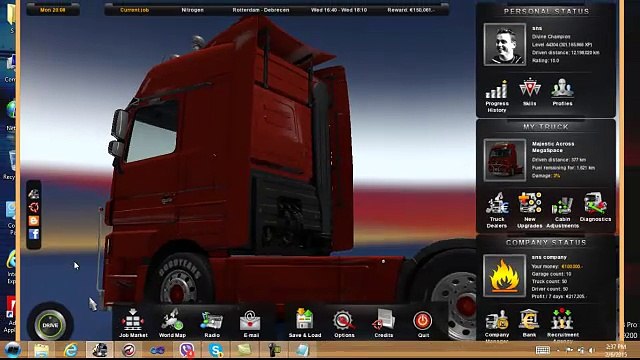Open the Job Market
This screenshot has height=360, width=640.
pyautogui.click(x=133, y=323)
